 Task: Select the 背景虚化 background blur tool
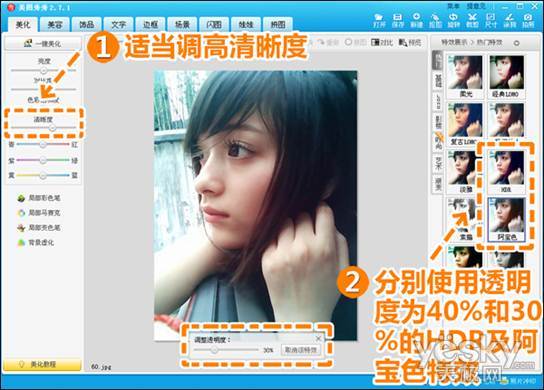click(x=36, y=243)
